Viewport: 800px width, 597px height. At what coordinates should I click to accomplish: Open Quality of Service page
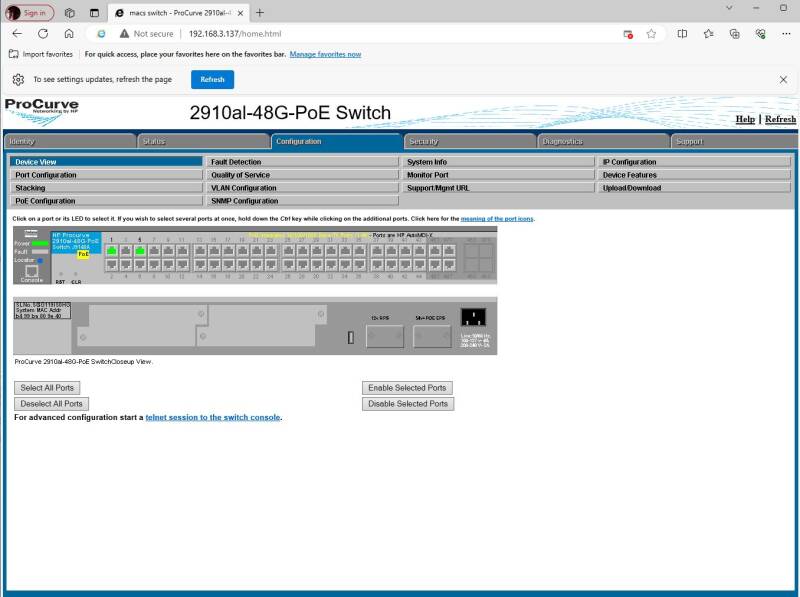point(302,175)
